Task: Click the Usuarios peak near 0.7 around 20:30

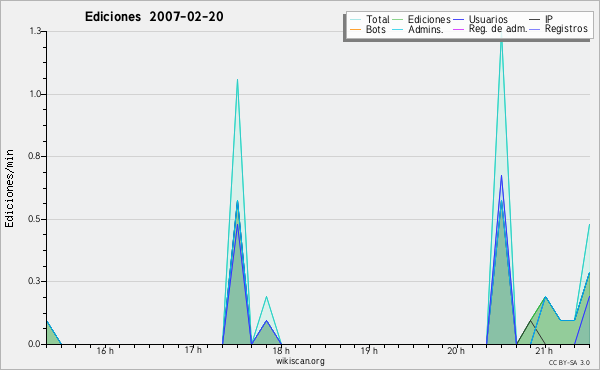Action: (x=501, y=176)
